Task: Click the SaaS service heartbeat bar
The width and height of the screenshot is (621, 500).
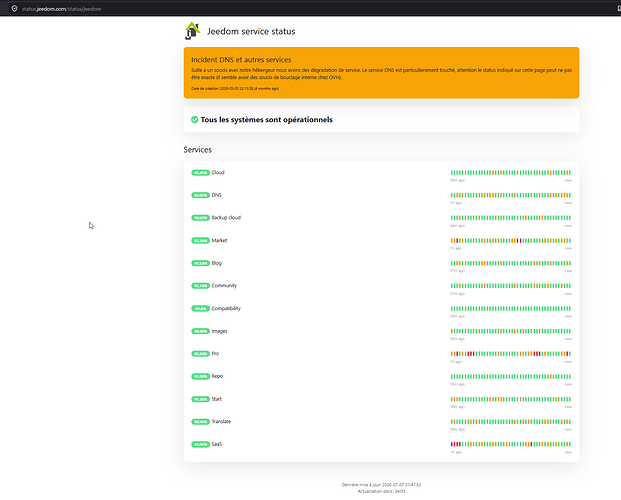Action: (511, 445)
